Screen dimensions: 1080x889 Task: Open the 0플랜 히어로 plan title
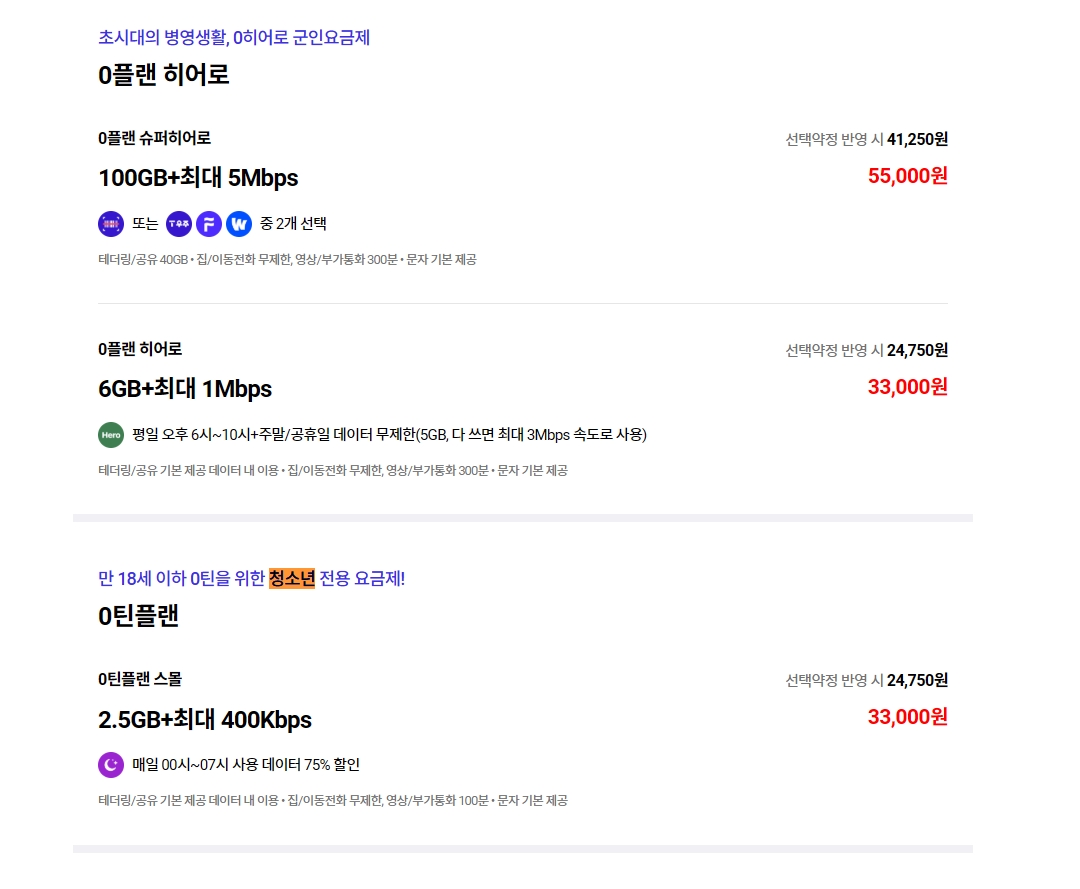140,349
